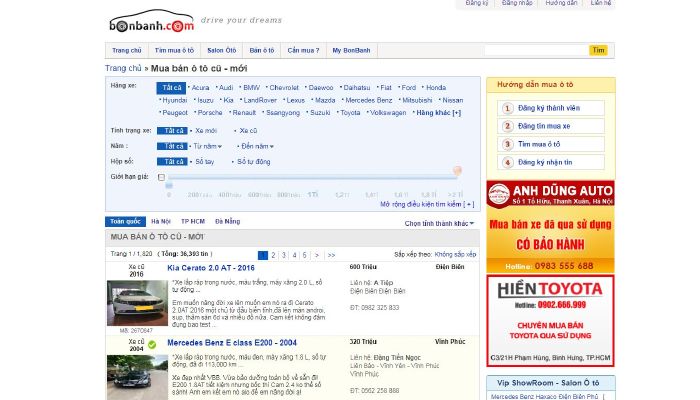The height and width of the screenshot is (400, 700).
Task: Open the Từ năm dropdown
Action: [207, 146]
